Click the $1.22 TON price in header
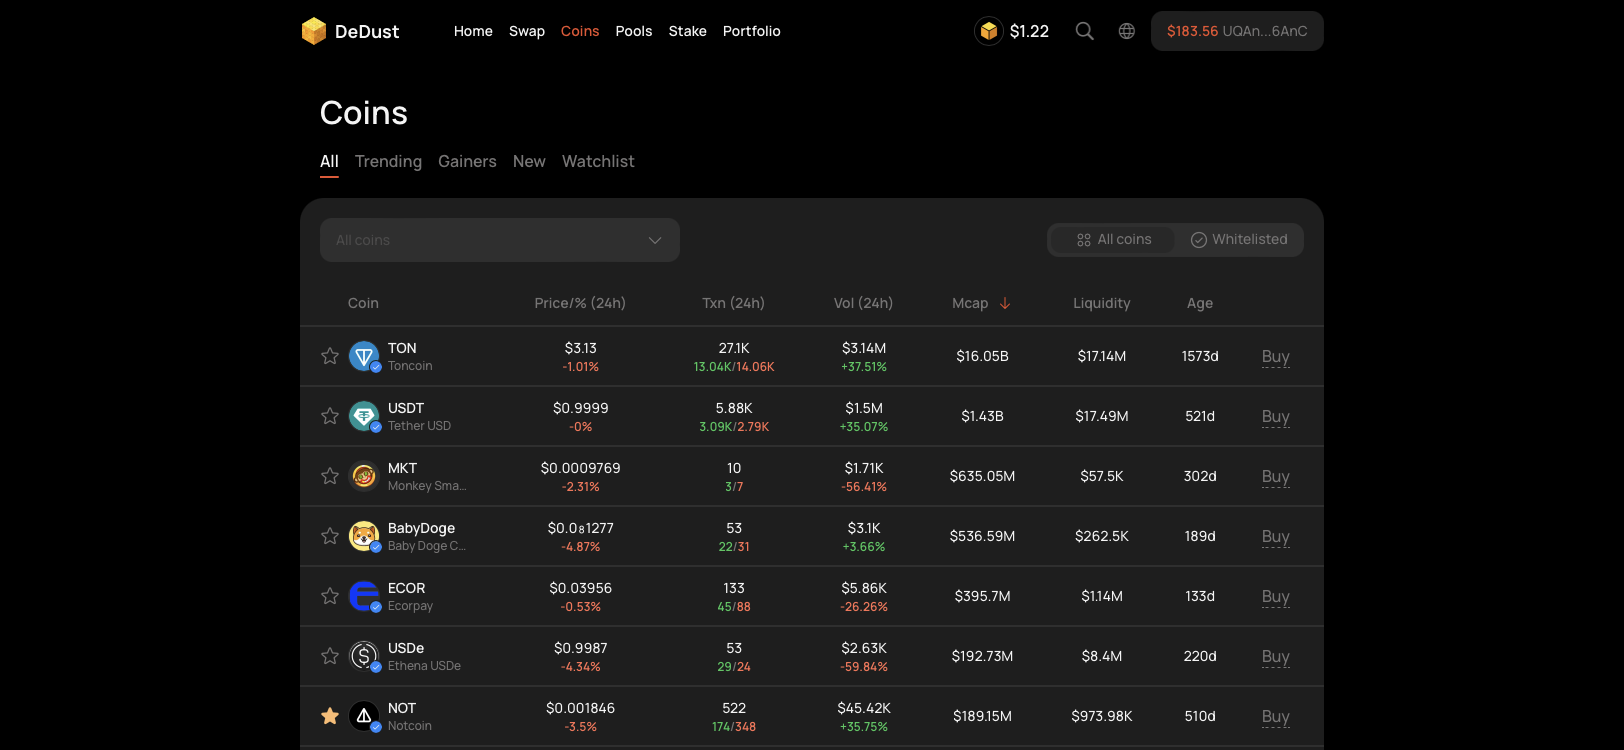The width and height of the screenshot is (1624, 750). coord(1029,31)
